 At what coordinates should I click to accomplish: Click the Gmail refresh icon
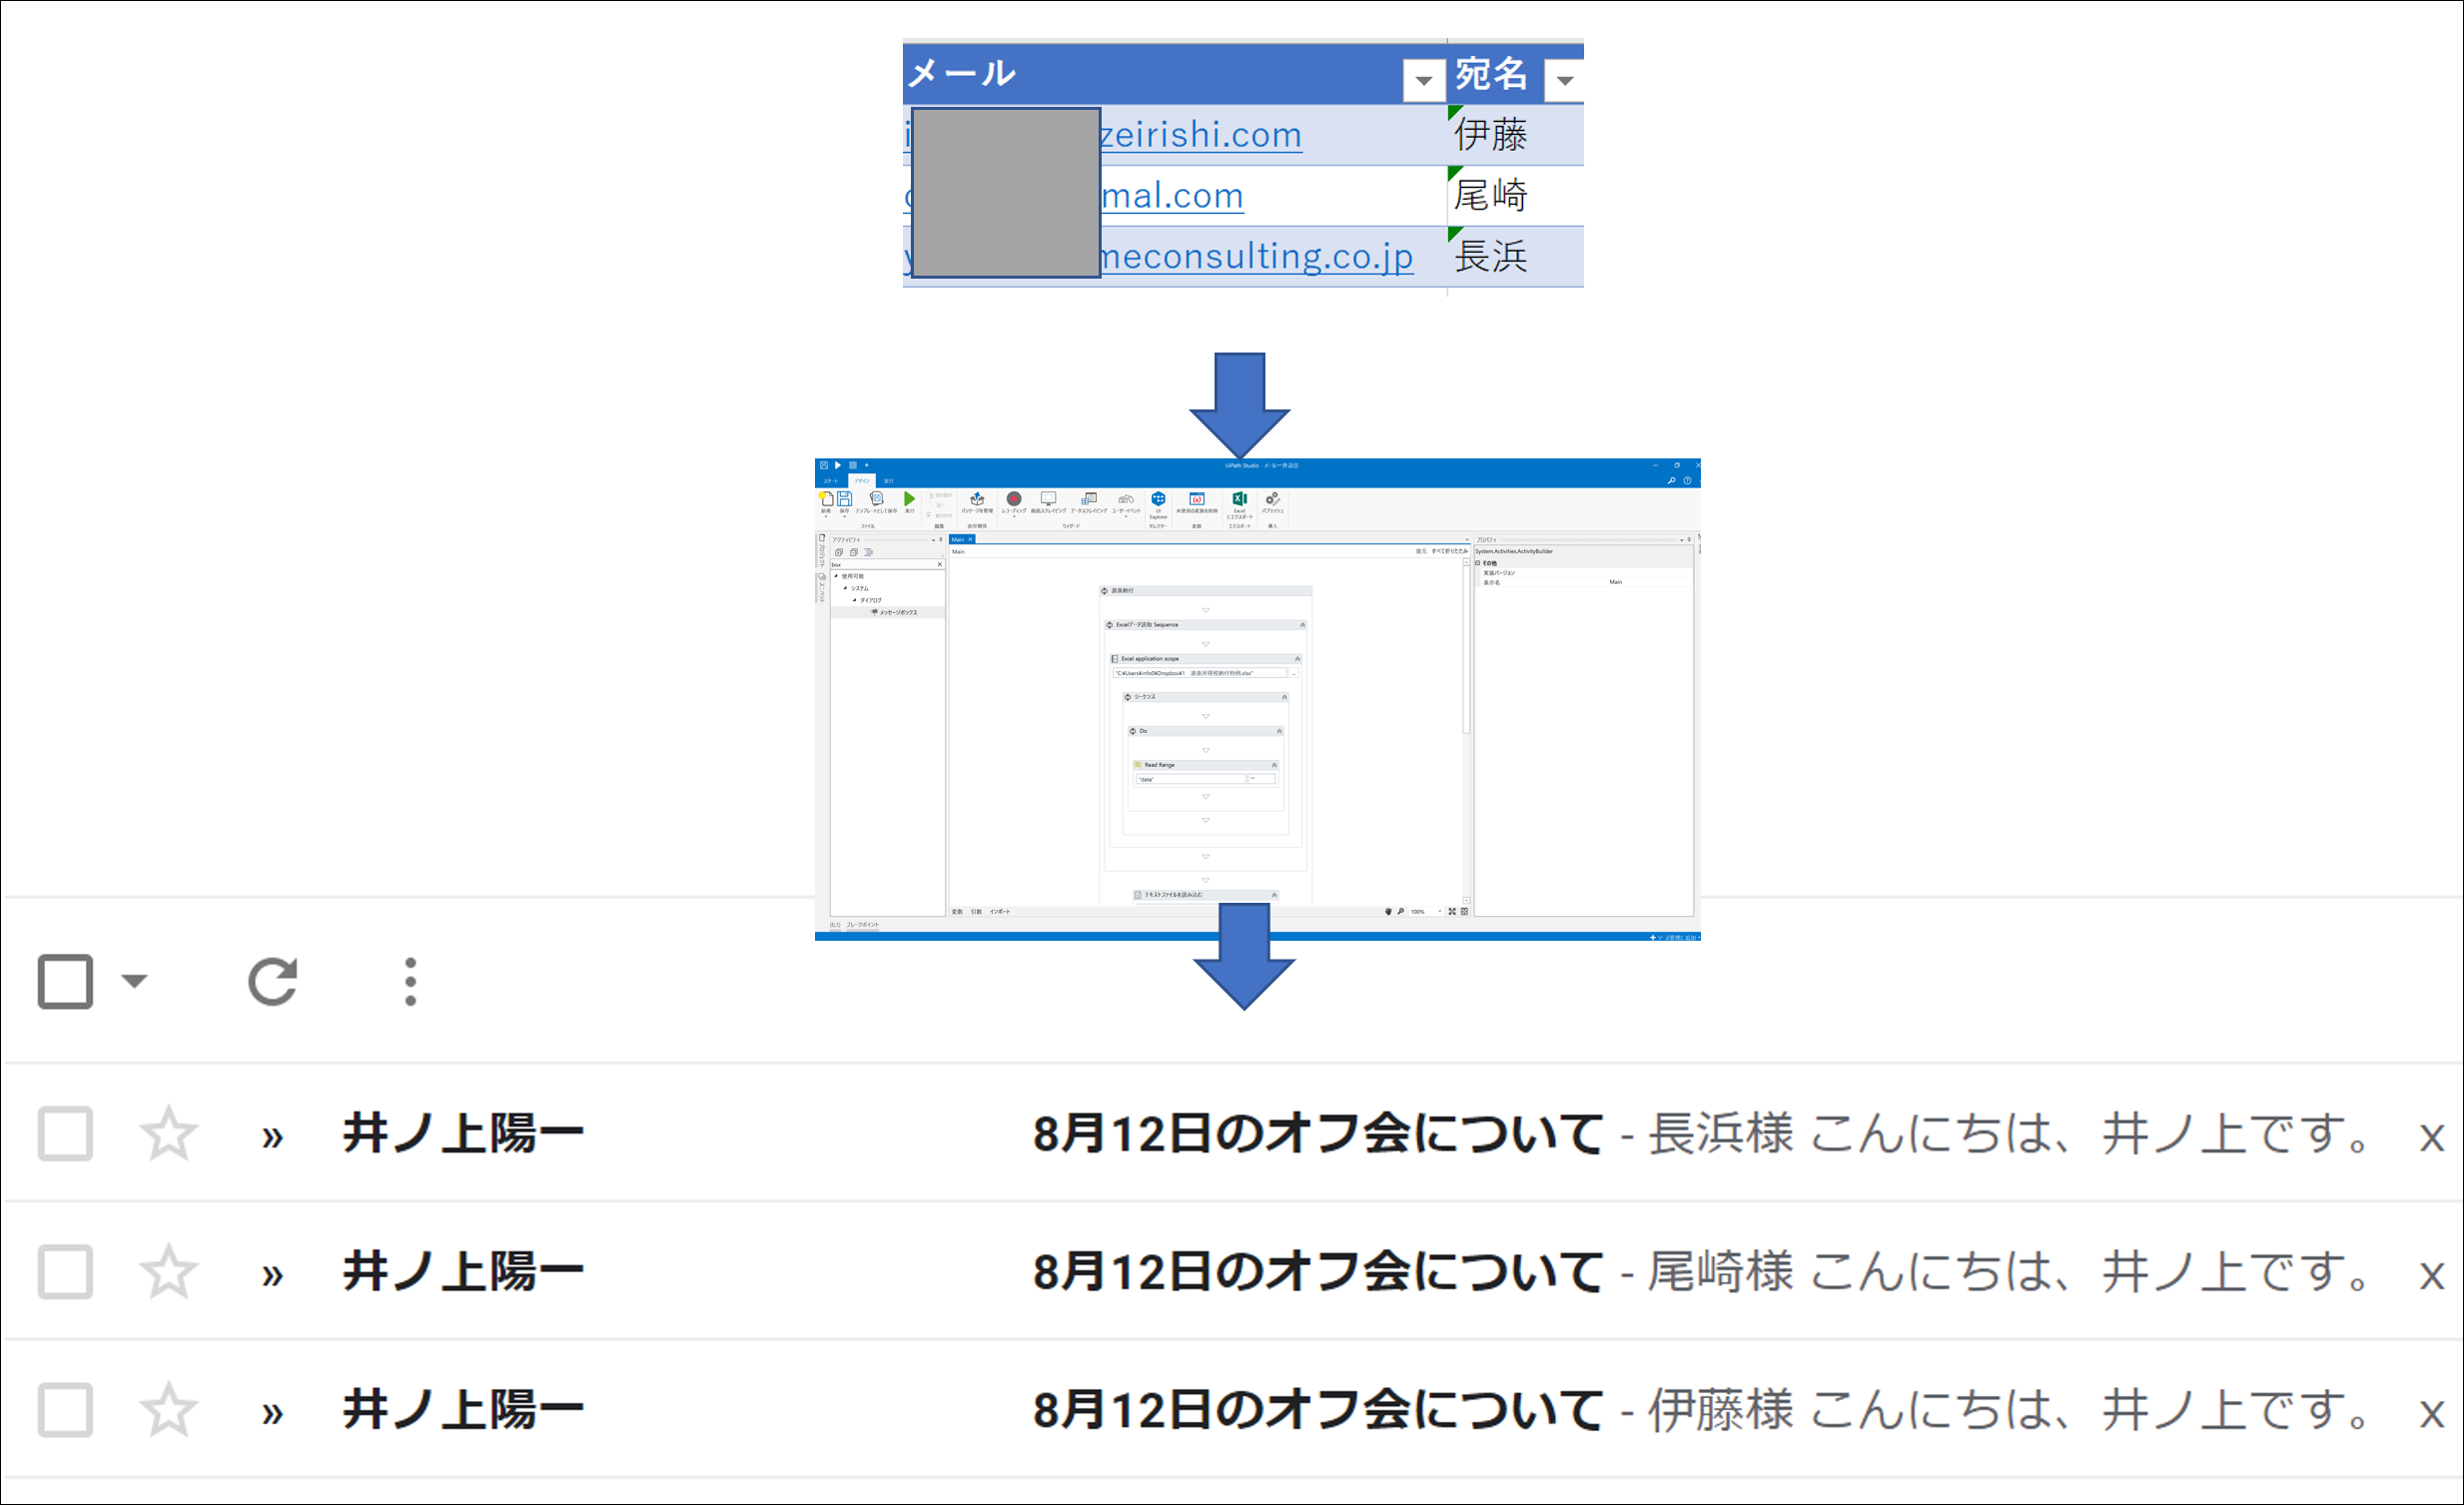273,981
